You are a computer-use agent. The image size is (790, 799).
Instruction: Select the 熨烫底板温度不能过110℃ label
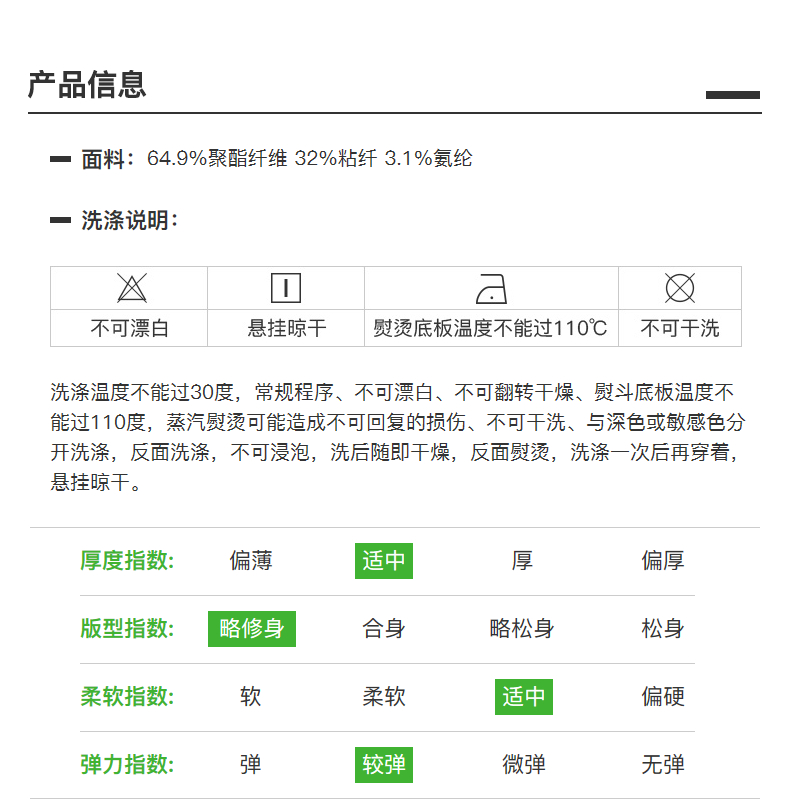tap(490, 328)
